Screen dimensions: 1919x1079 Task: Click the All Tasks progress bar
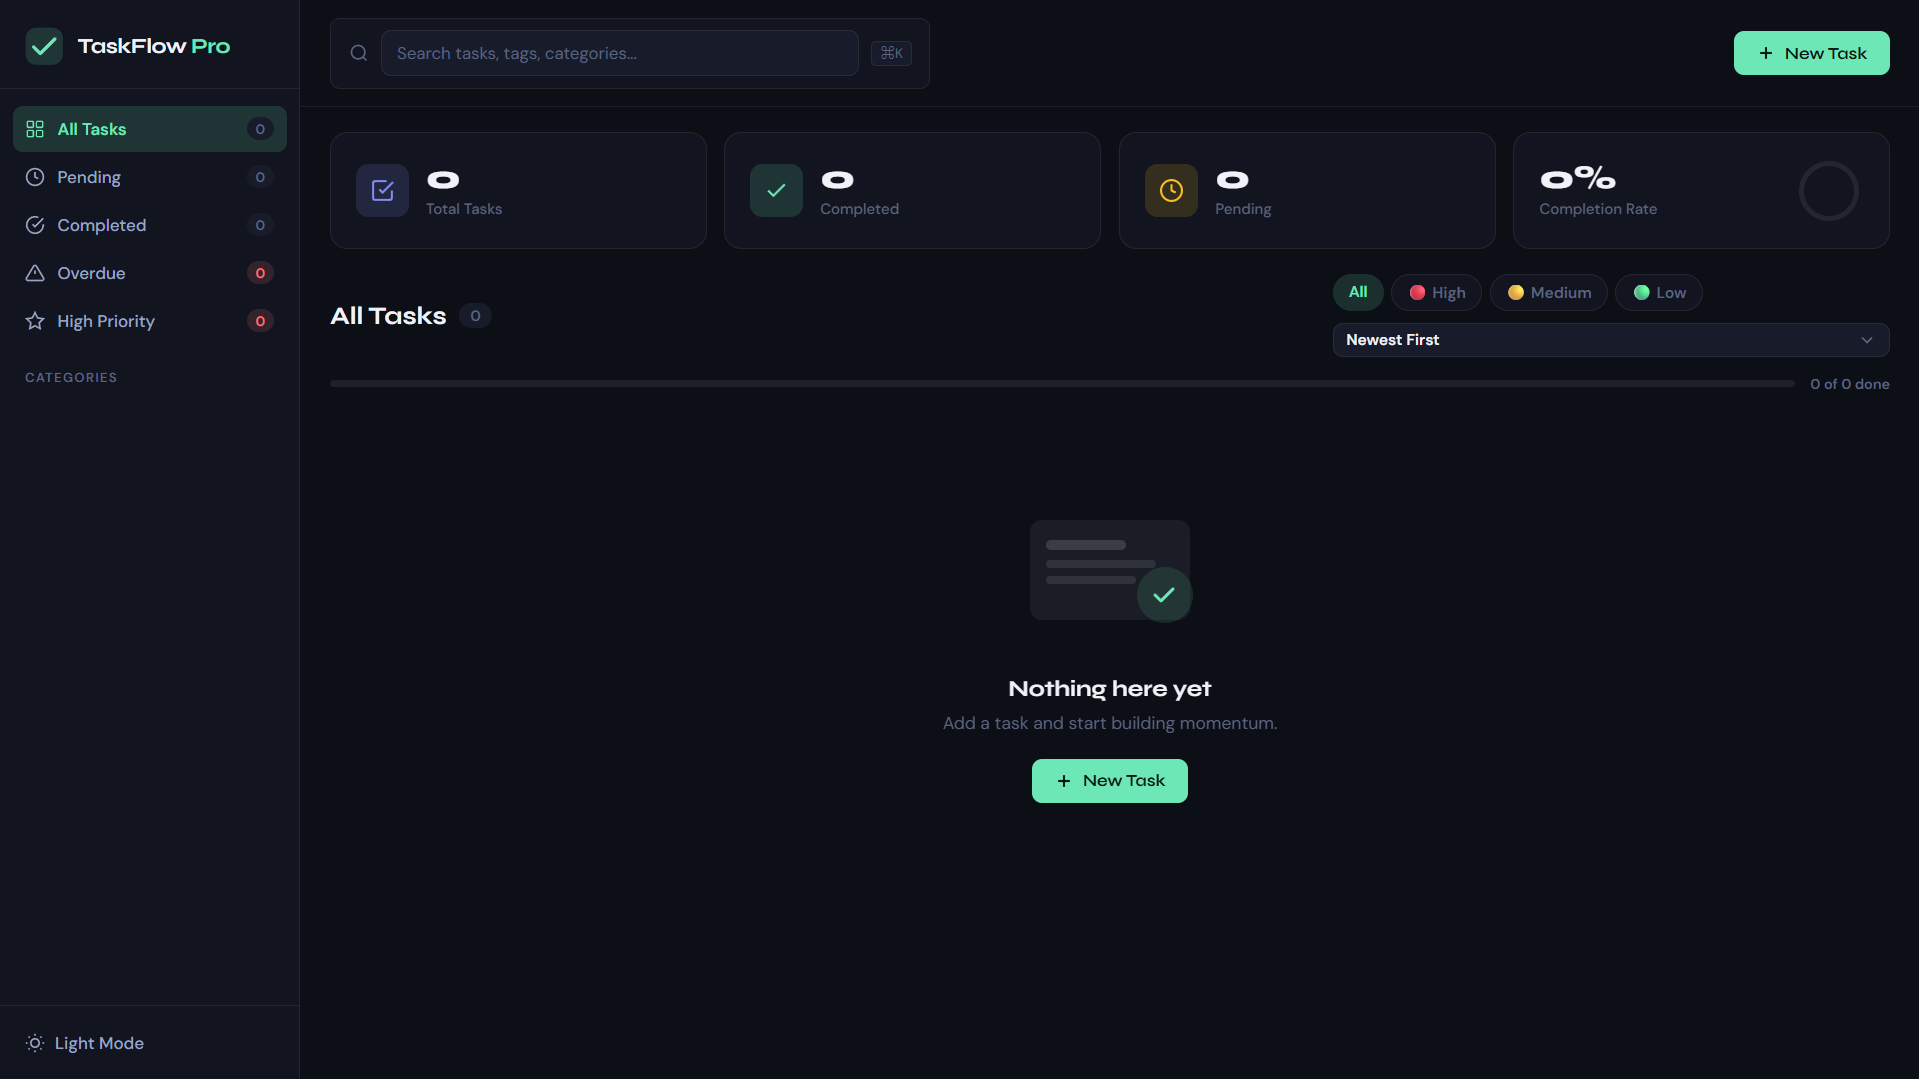(1062, 383)
